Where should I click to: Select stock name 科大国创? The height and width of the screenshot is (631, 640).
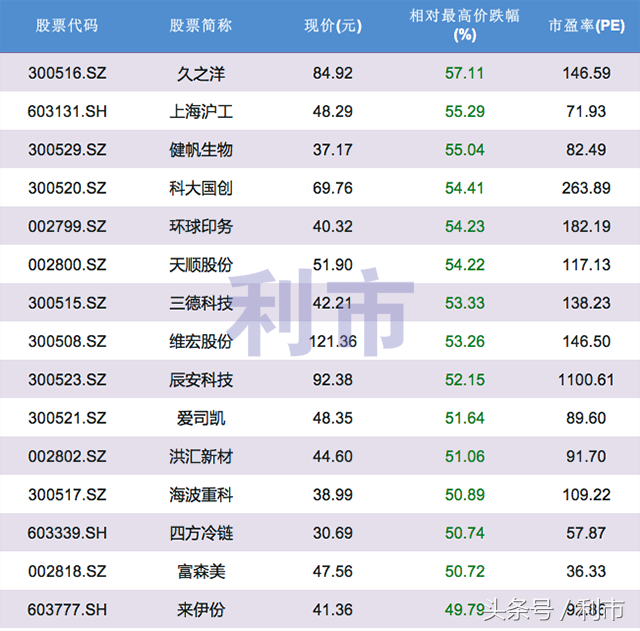click(x=201, y=189)
